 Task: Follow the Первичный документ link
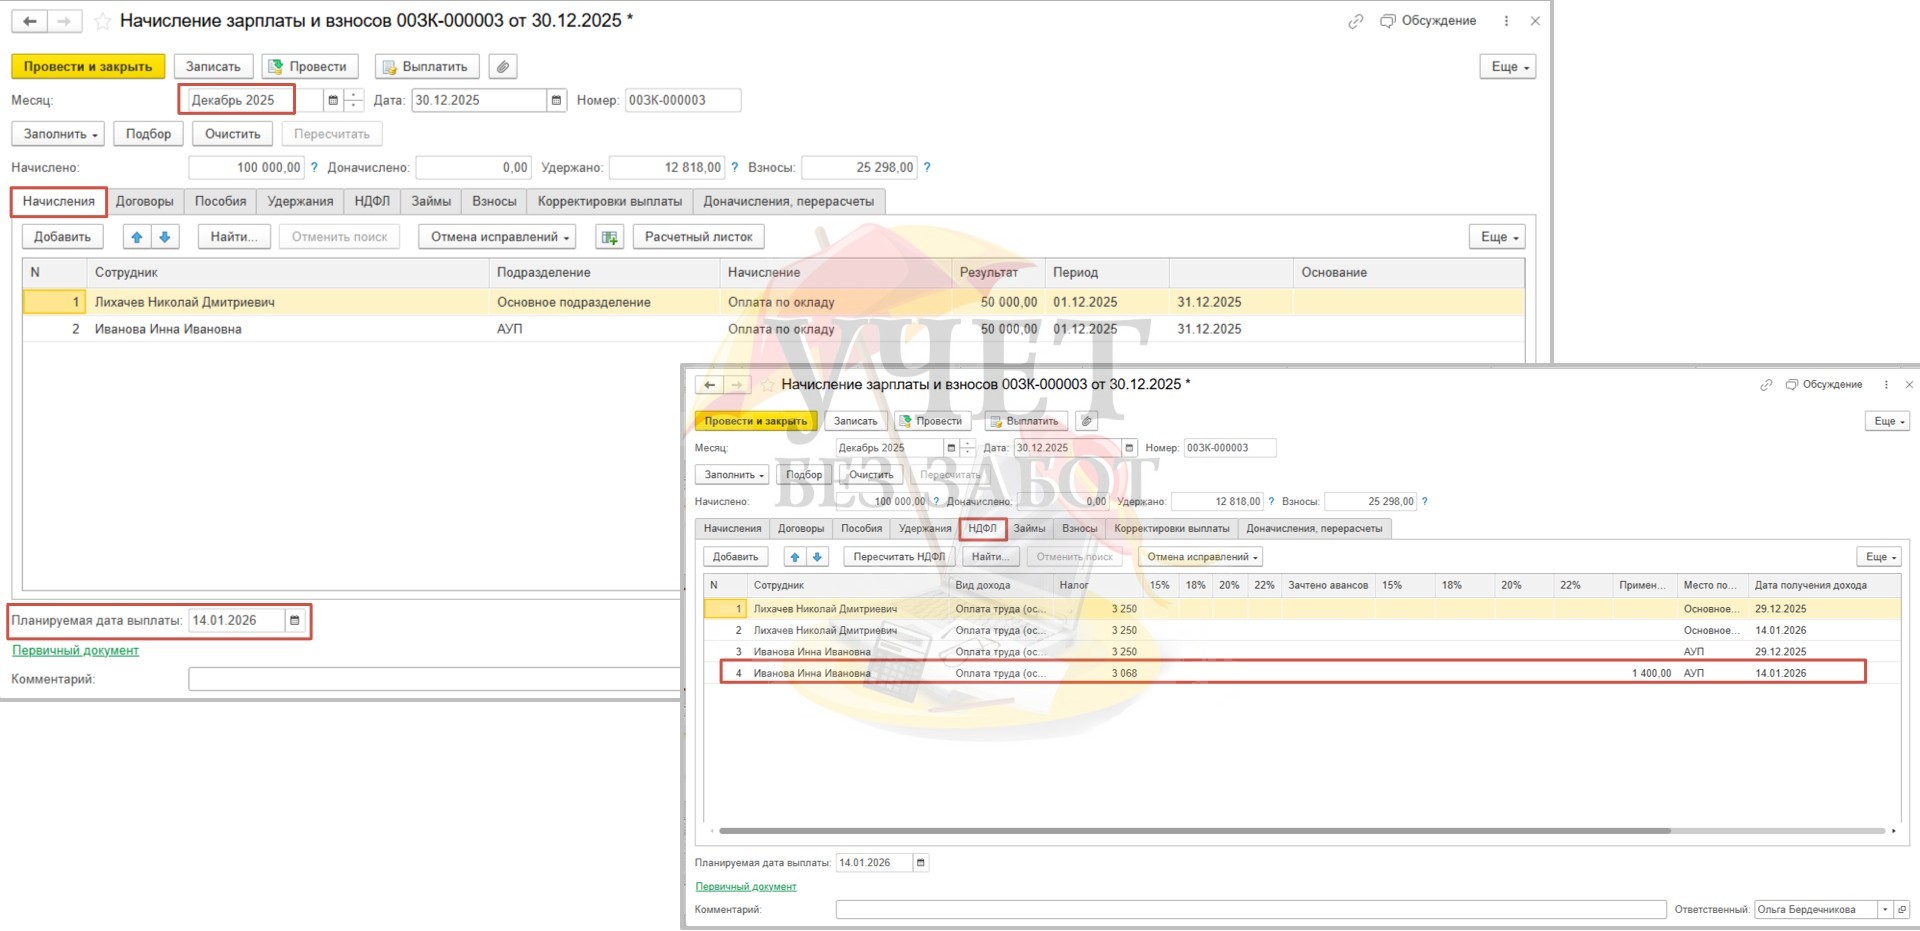coord(75,651)
